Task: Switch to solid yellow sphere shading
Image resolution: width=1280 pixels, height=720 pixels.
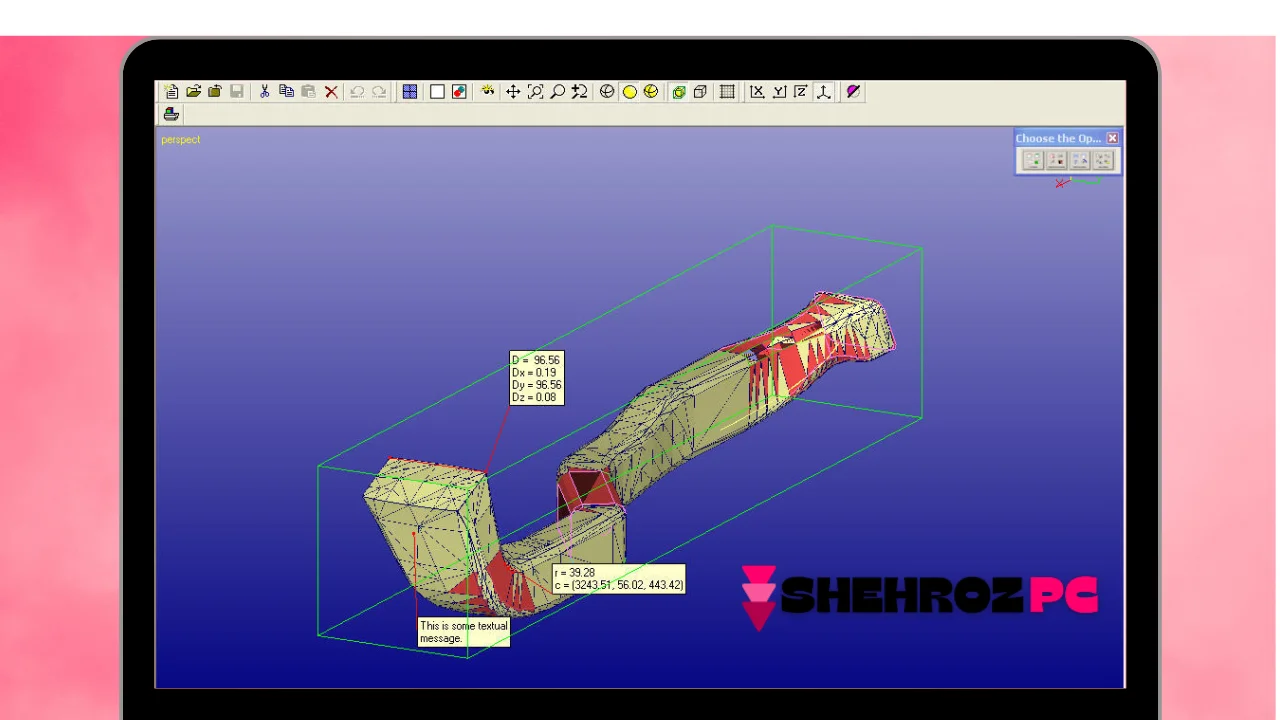Action: [x=629, y=92]
